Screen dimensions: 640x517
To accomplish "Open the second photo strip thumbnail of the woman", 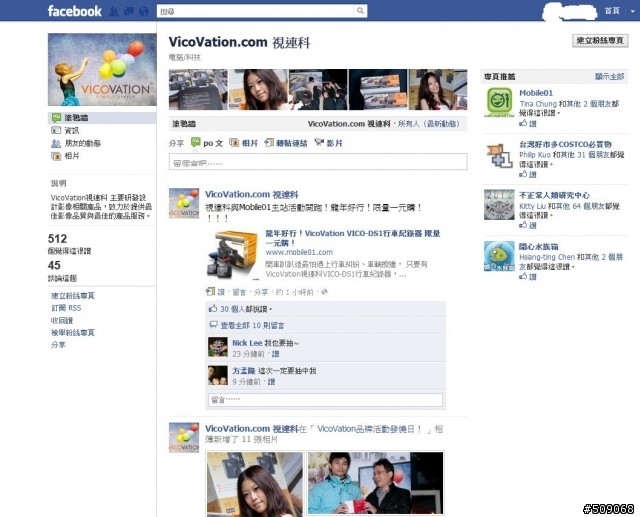I will click(x=258, y=89).
